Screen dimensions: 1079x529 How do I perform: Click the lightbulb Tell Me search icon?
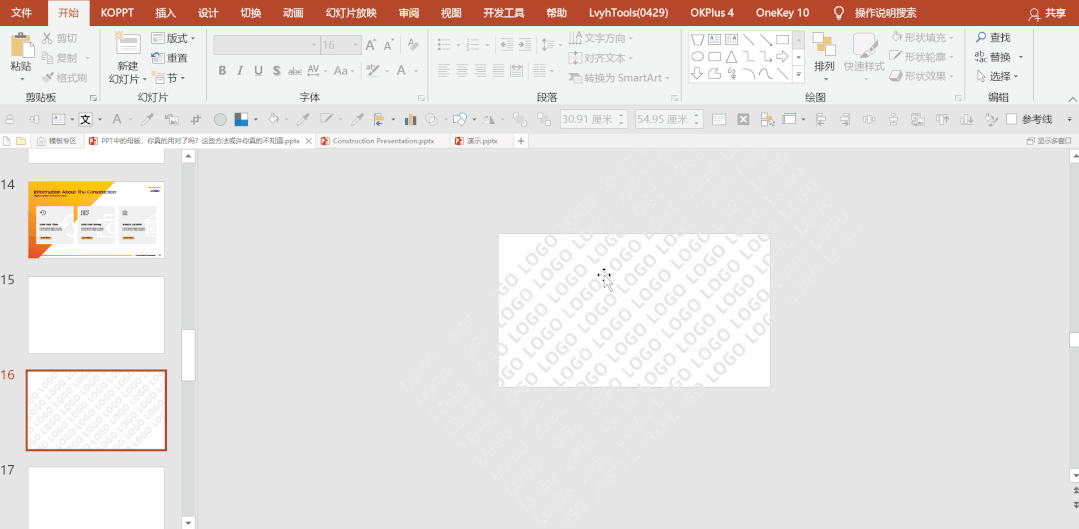(838, 13)
